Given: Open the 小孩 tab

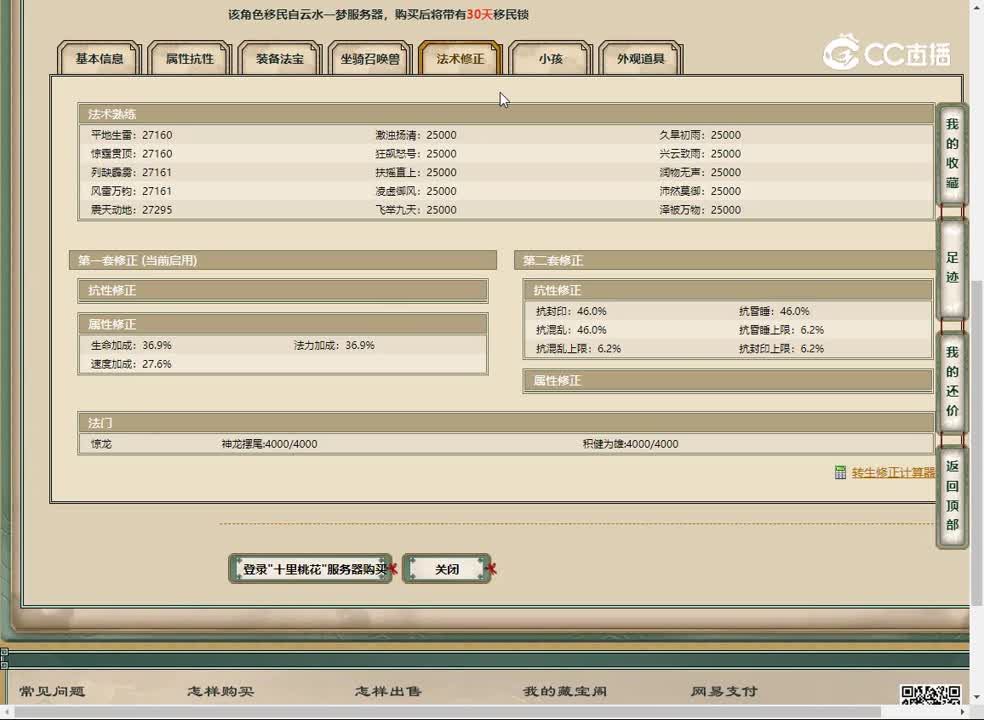Looking at the screenshot, I should (x=550, y=59).
